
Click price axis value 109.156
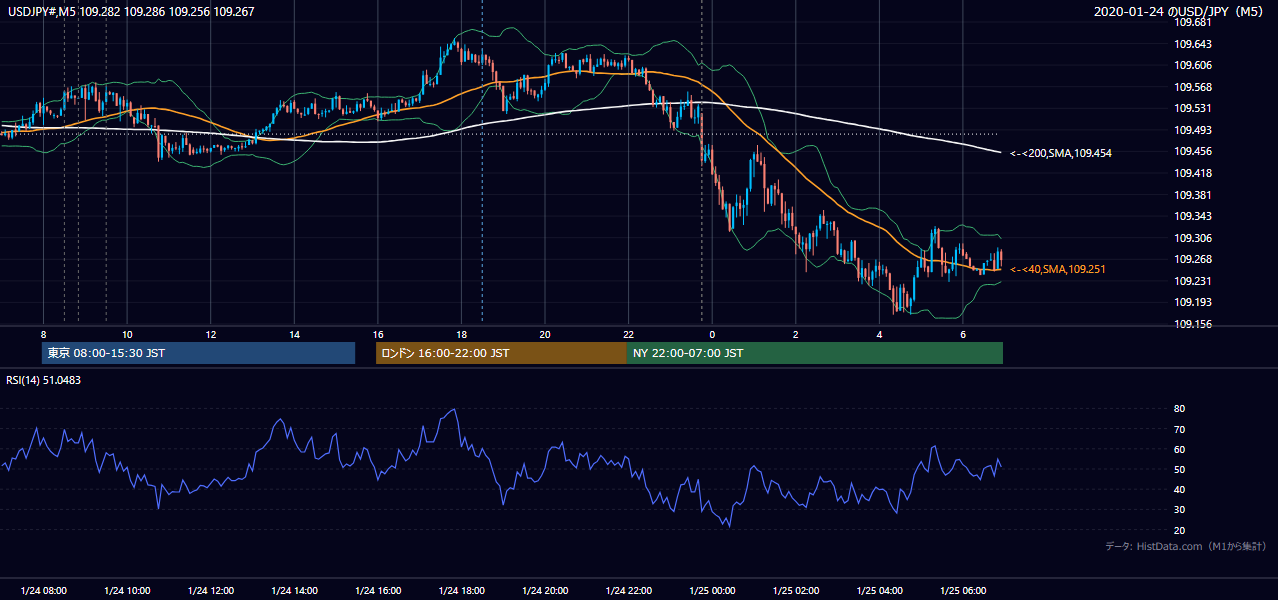[1192, 324]
